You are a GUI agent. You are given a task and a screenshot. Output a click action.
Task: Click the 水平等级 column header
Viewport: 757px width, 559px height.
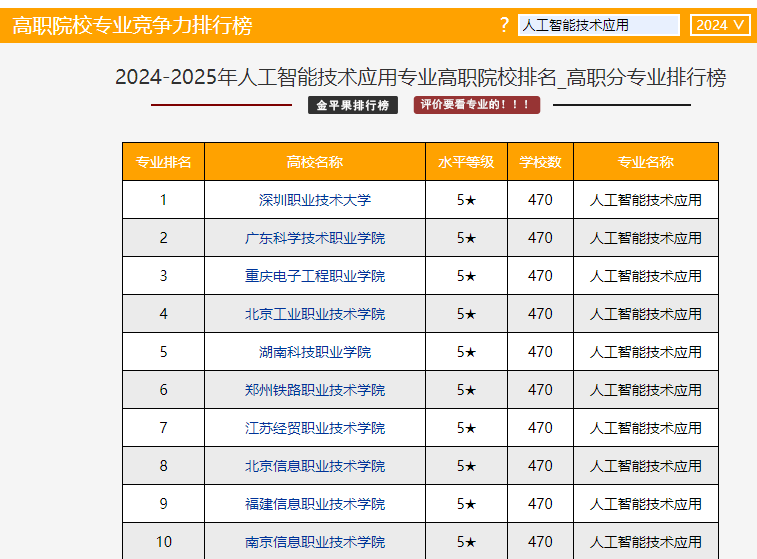click(466, 162)
